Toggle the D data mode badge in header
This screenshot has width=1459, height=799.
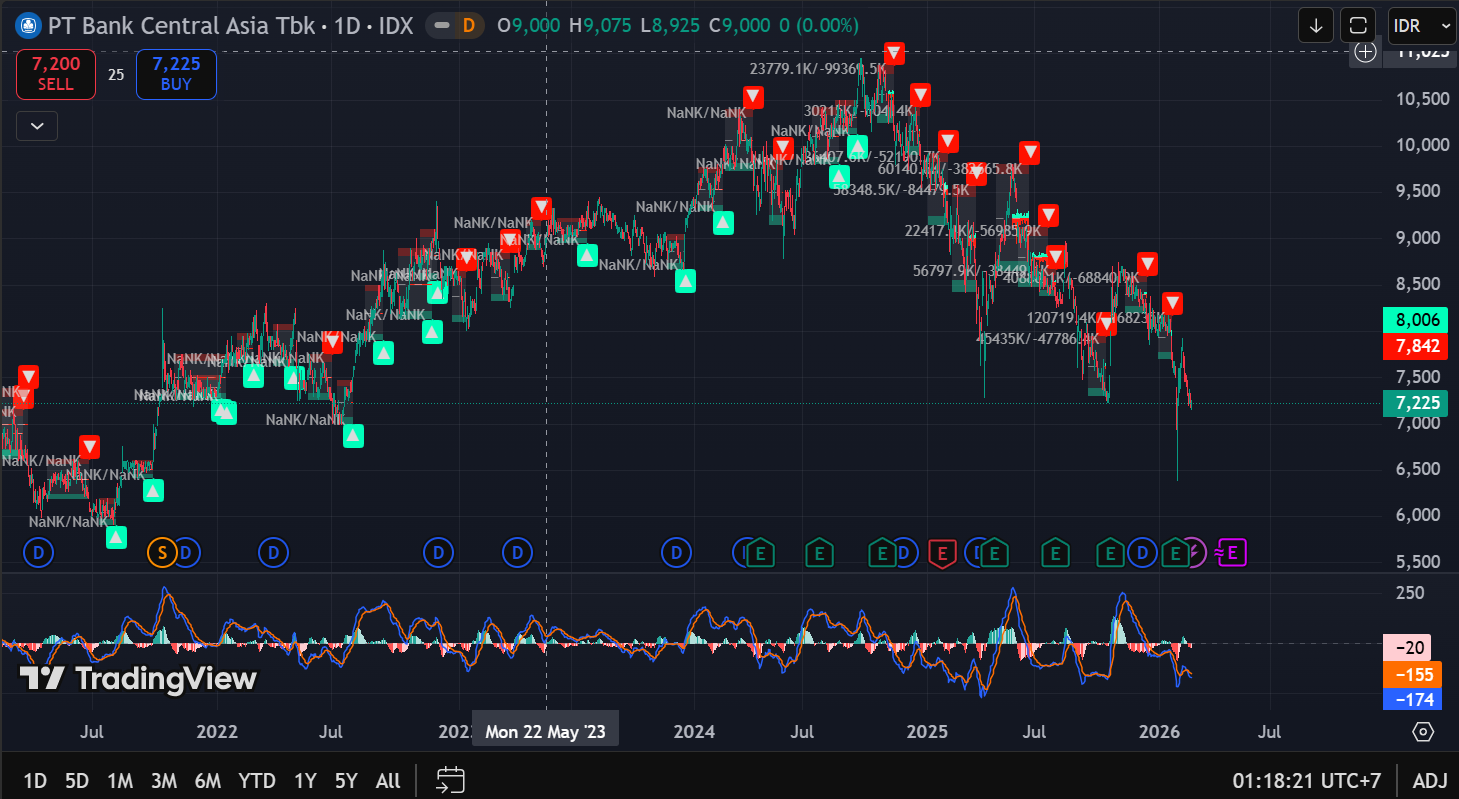467,26
